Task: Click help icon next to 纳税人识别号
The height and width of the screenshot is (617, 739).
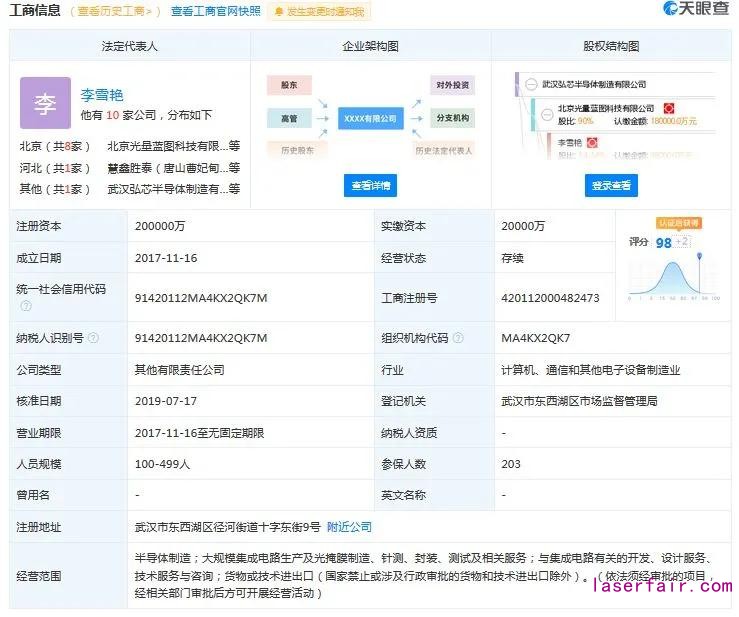Action: (93, 338)
